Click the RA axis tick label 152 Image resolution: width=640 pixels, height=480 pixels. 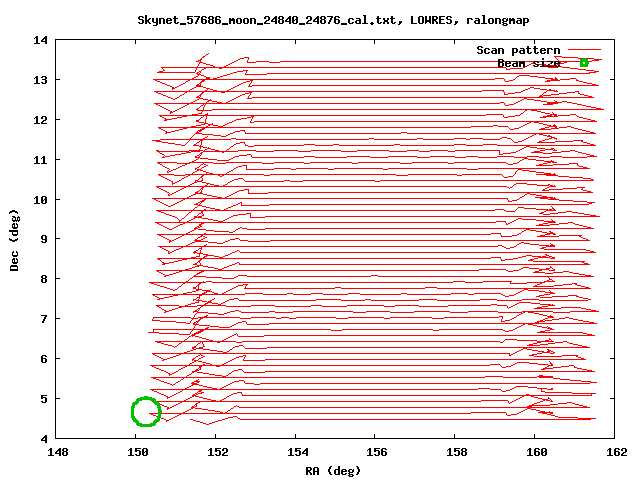[x=218, y=452]
